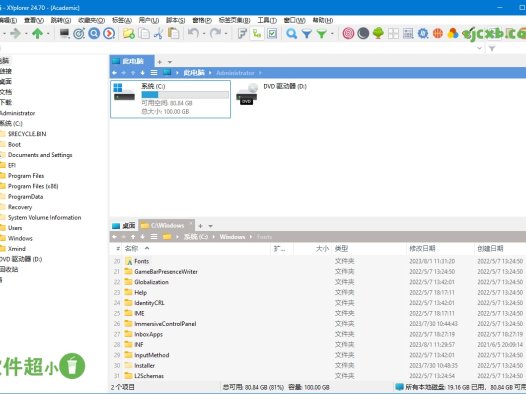Click the F-shaped icon in toolbar

(242, 33)
